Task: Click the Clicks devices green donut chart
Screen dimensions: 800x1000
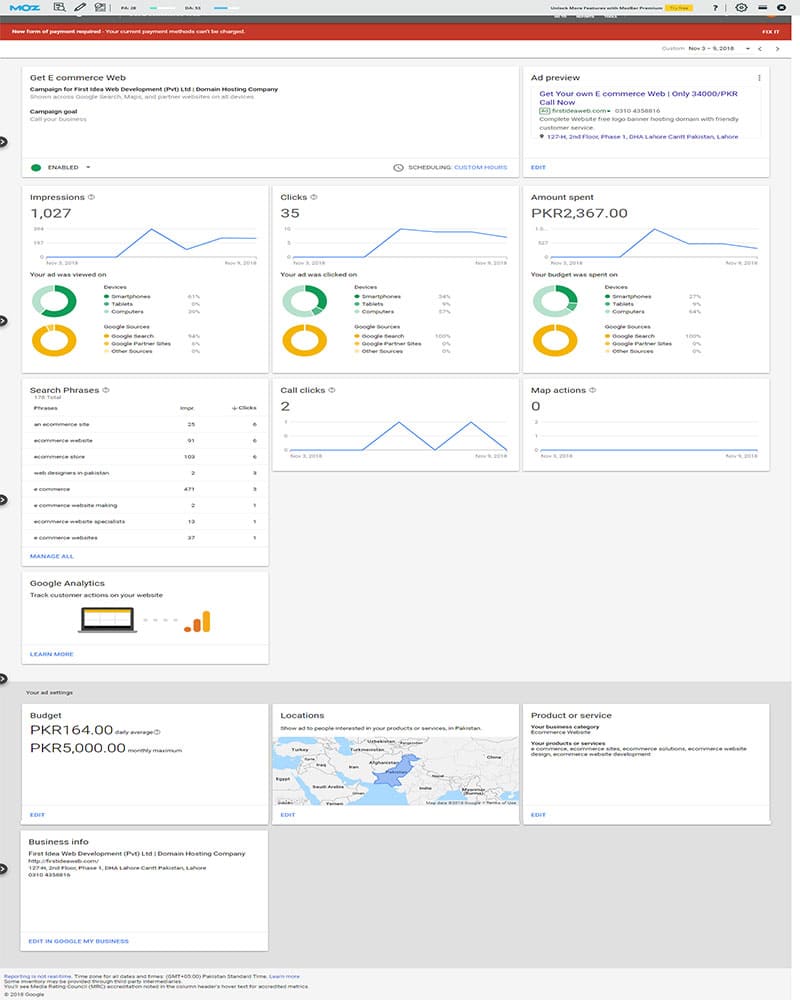Action: tap(305, 301)
